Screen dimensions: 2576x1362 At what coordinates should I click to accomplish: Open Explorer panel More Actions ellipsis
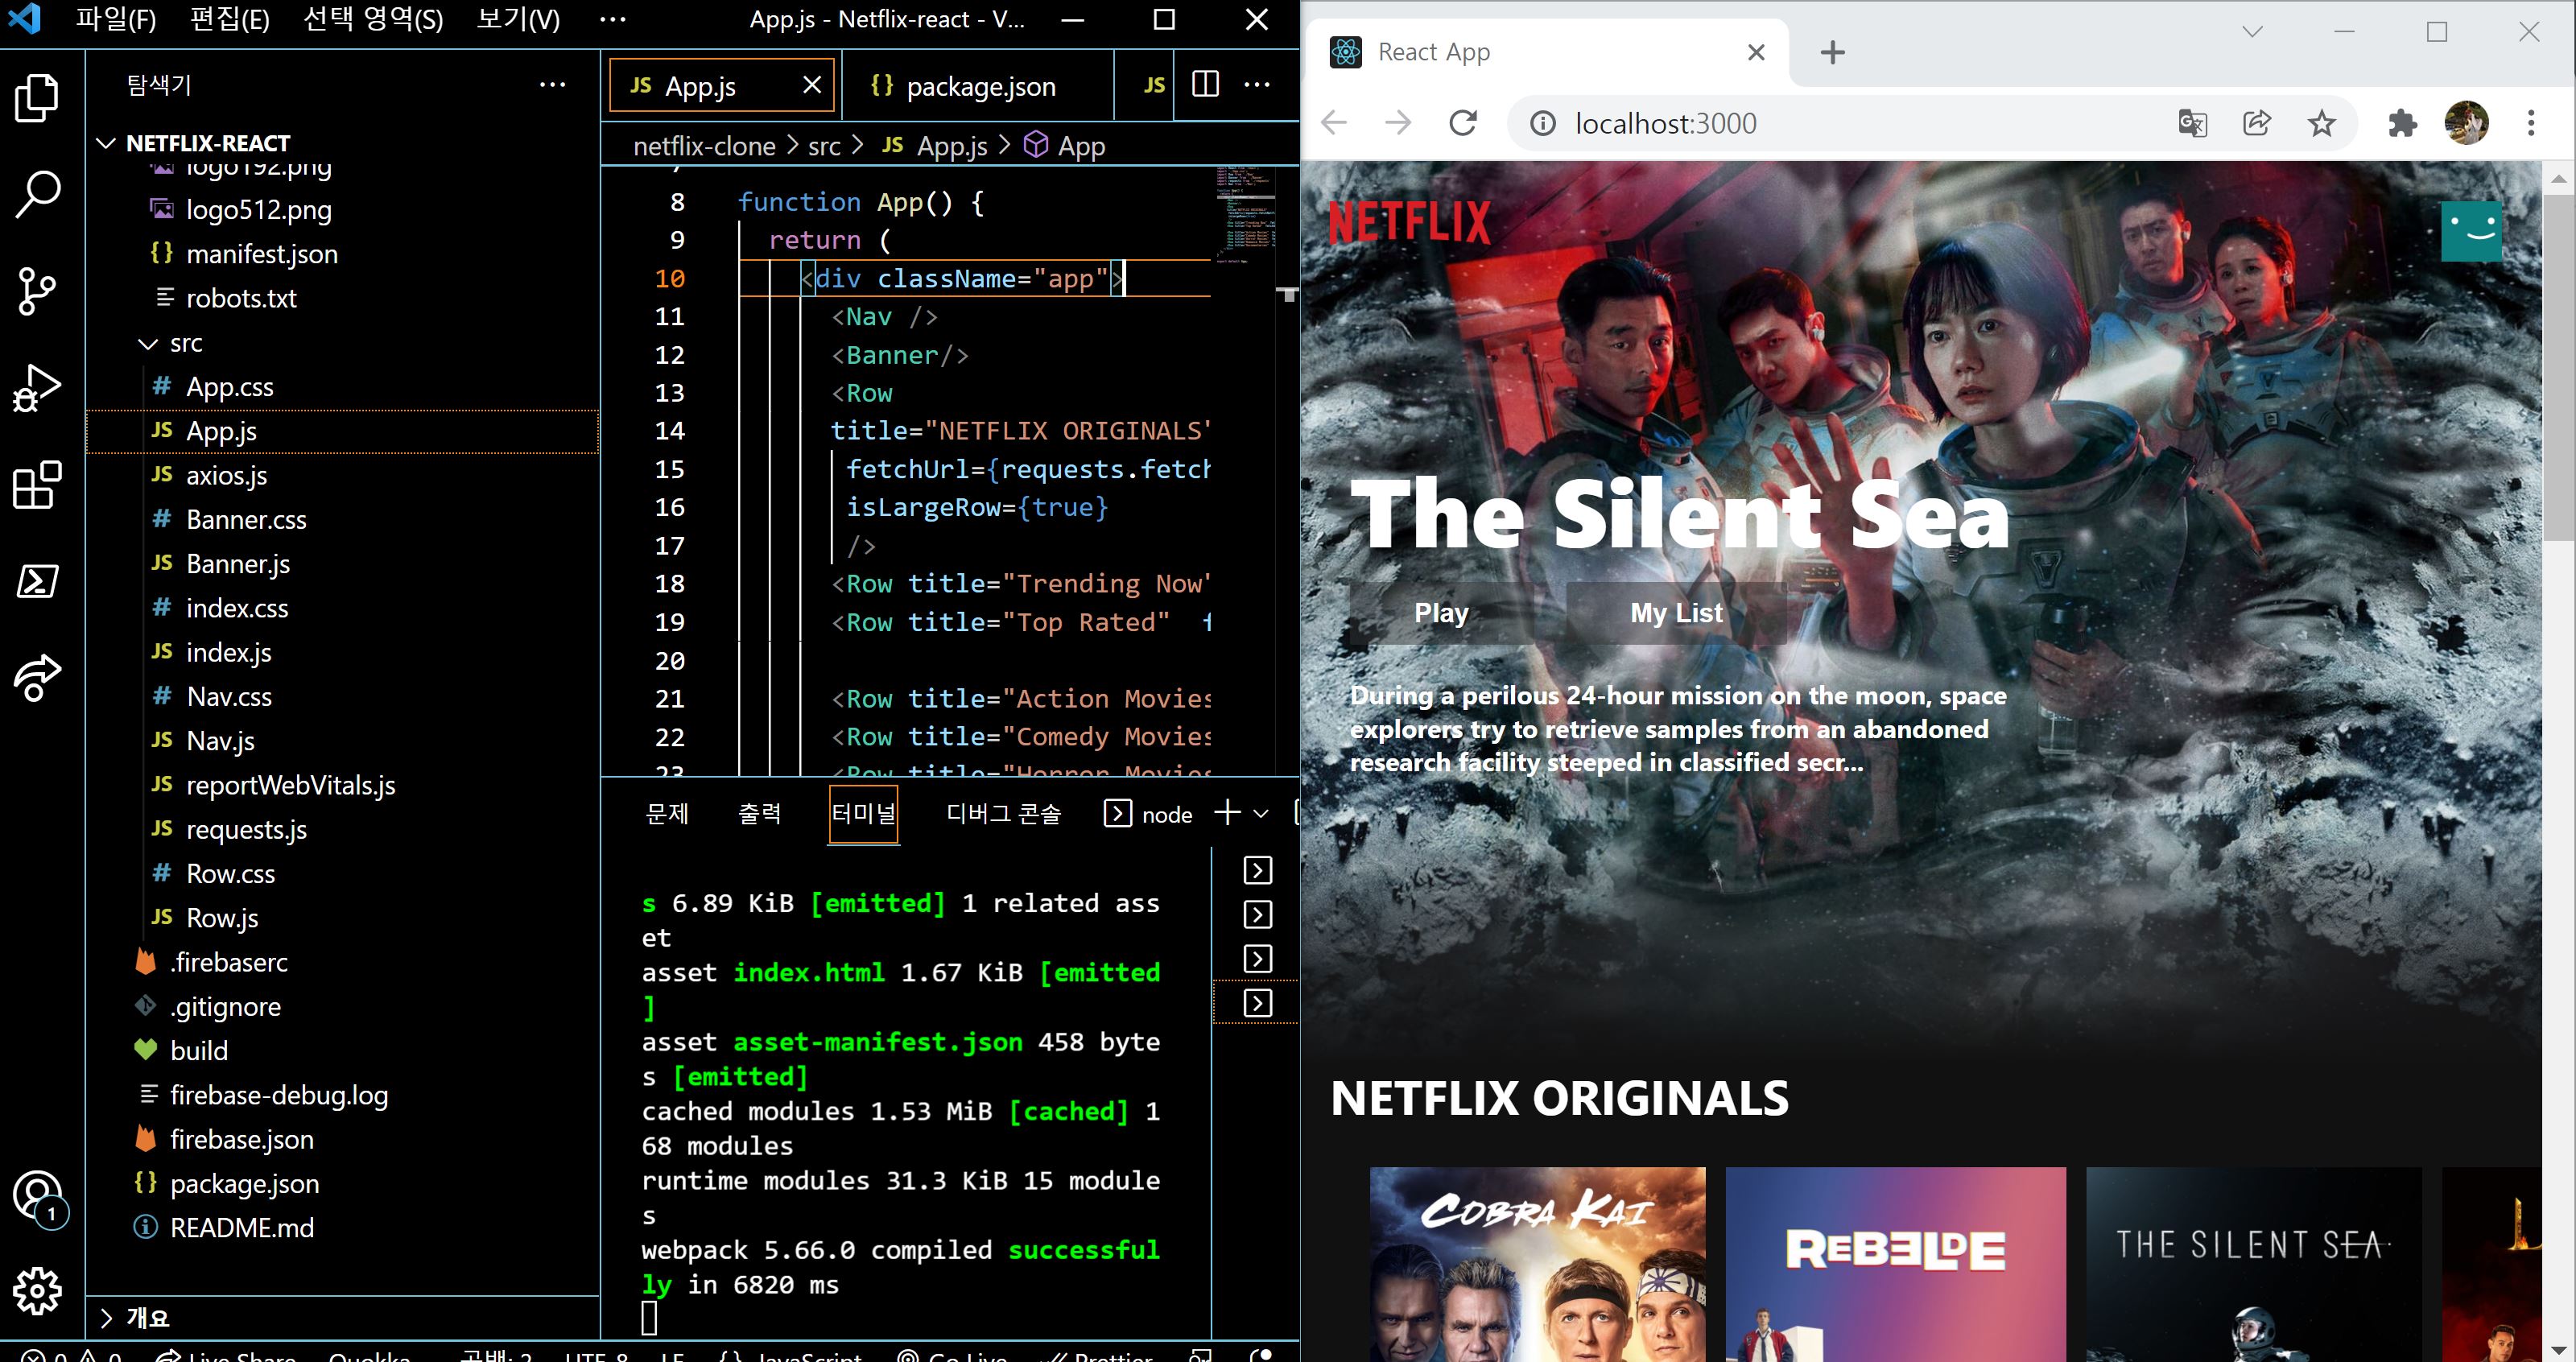click(552, 85)
